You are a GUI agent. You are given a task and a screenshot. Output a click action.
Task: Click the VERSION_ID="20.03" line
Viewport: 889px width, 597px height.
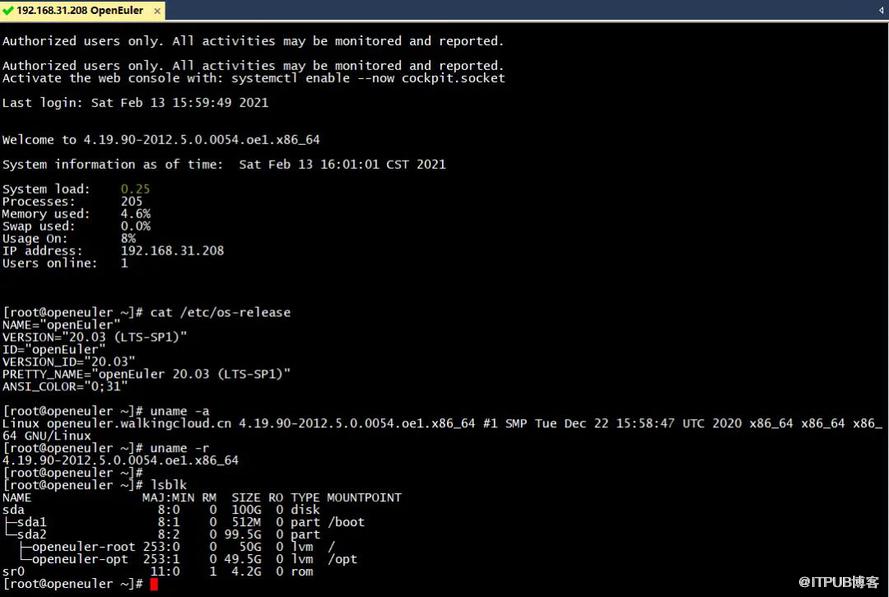[x=69, y=362]
